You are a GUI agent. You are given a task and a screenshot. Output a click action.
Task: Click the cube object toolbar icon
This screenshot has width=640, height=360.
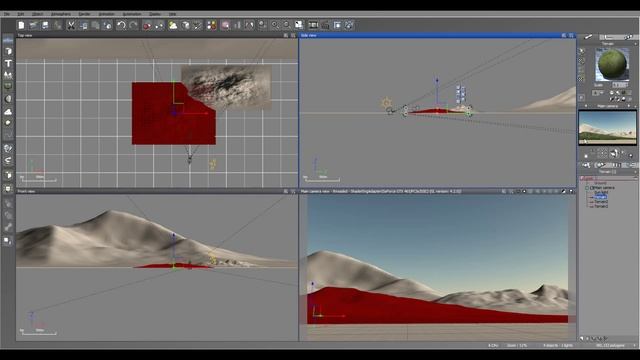coord(186,25)
